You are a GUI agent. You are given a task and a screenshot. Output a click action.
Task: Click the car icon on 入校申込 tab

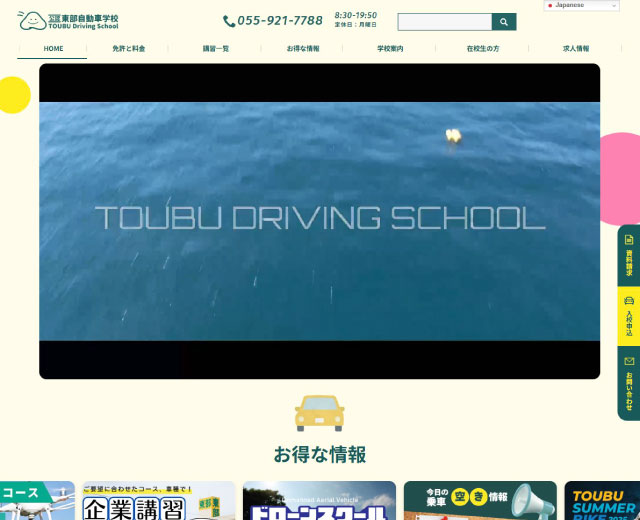(629, 301)
